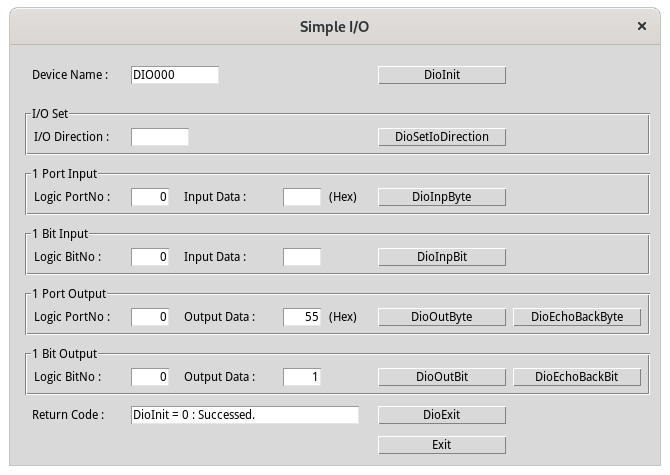Click the DioExit button

(x=441, y=414)
